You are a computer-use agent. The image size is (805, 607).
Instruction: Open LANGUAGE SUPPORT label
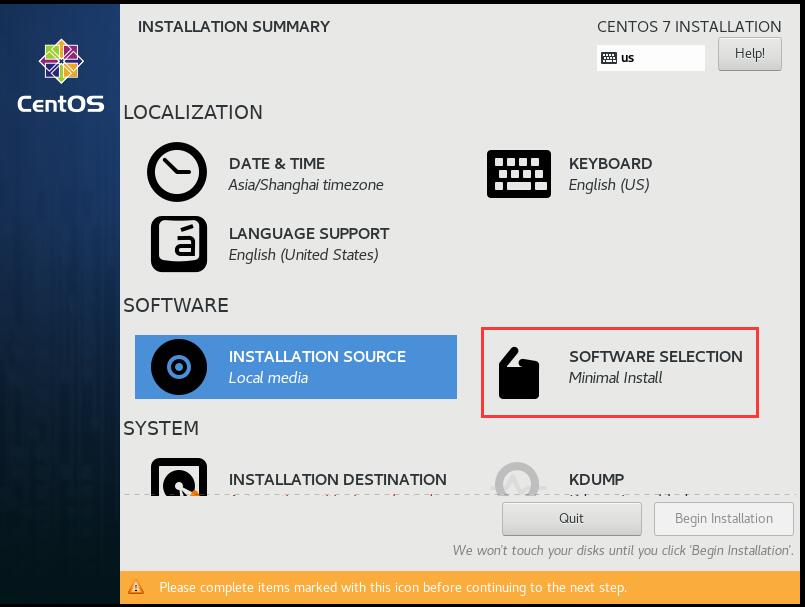(x=309, y=234)
